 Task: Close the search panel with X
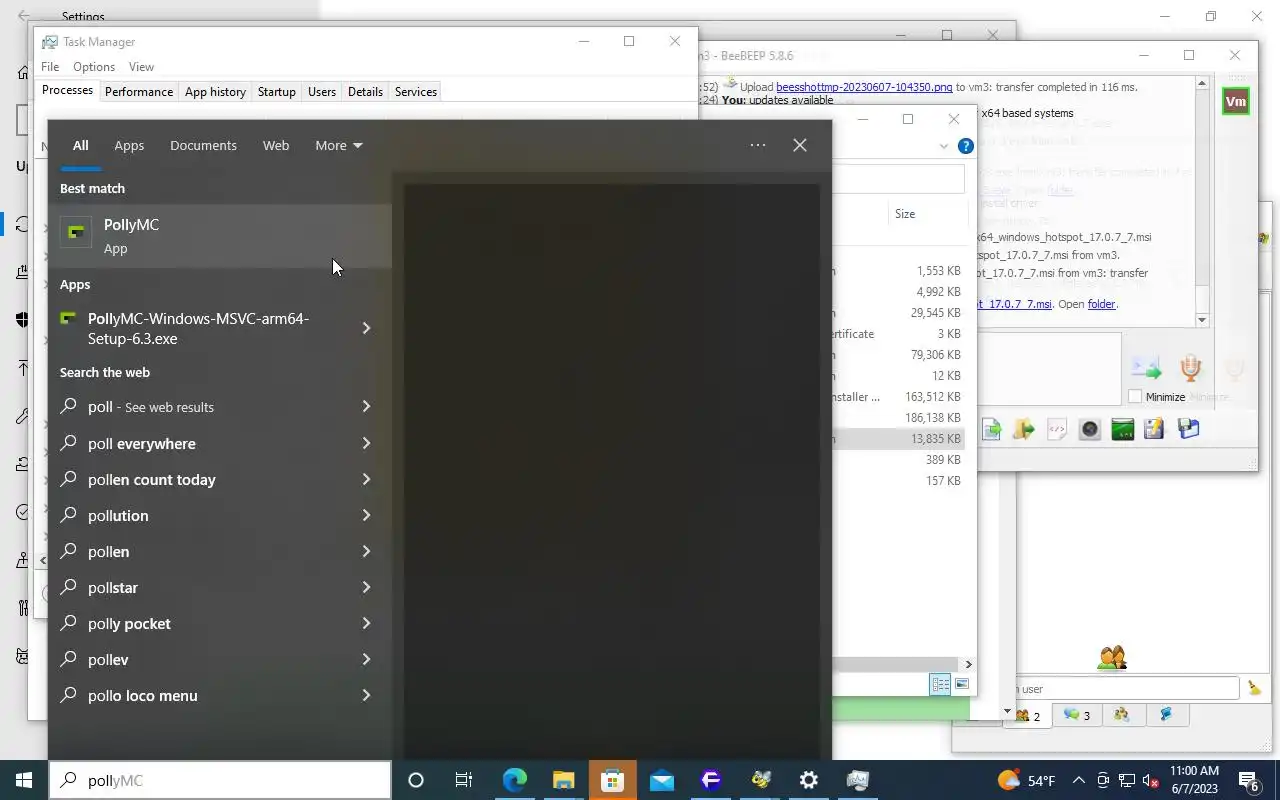point(800,145)
